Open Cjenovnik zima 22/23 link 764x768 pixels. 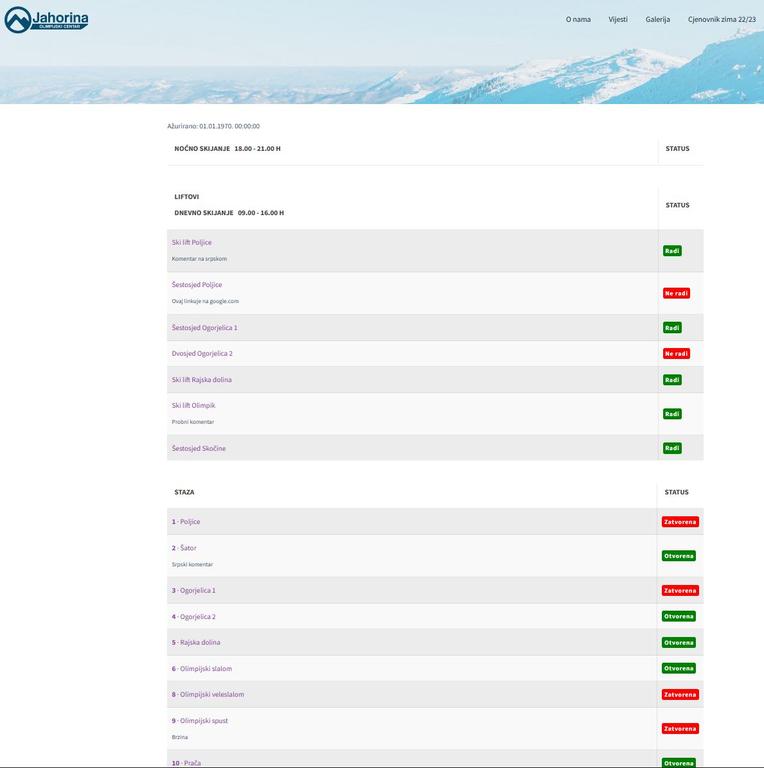coord(721,19)
